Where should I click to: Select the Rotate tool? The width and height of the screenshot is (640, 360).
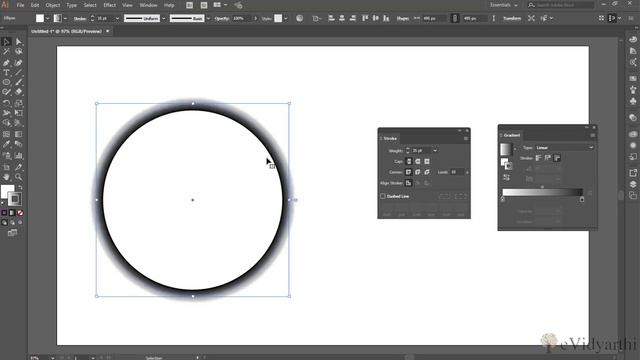[6, 103]
